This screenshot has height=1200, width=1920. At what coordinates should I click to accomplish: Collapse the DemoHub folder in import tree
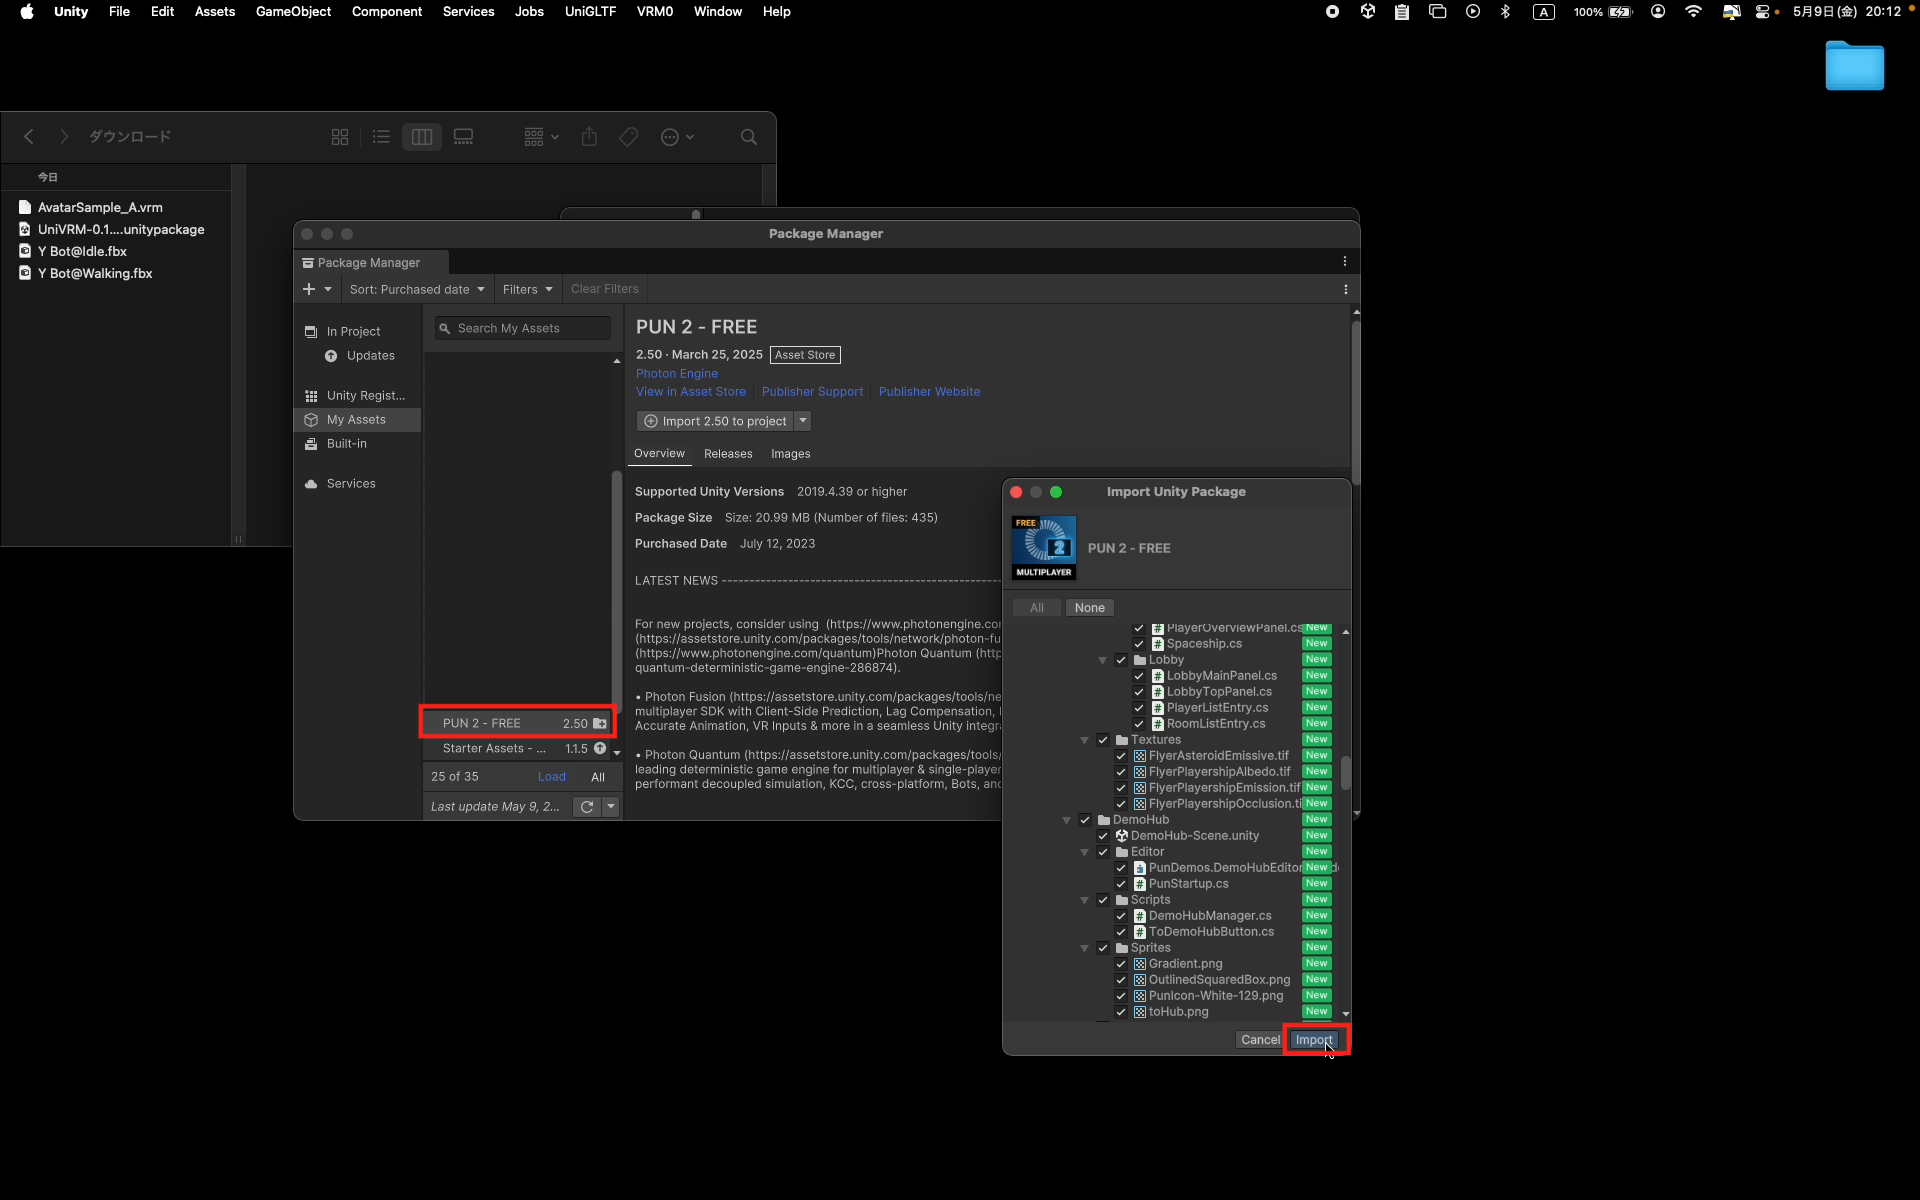[x=1066, y=820]
